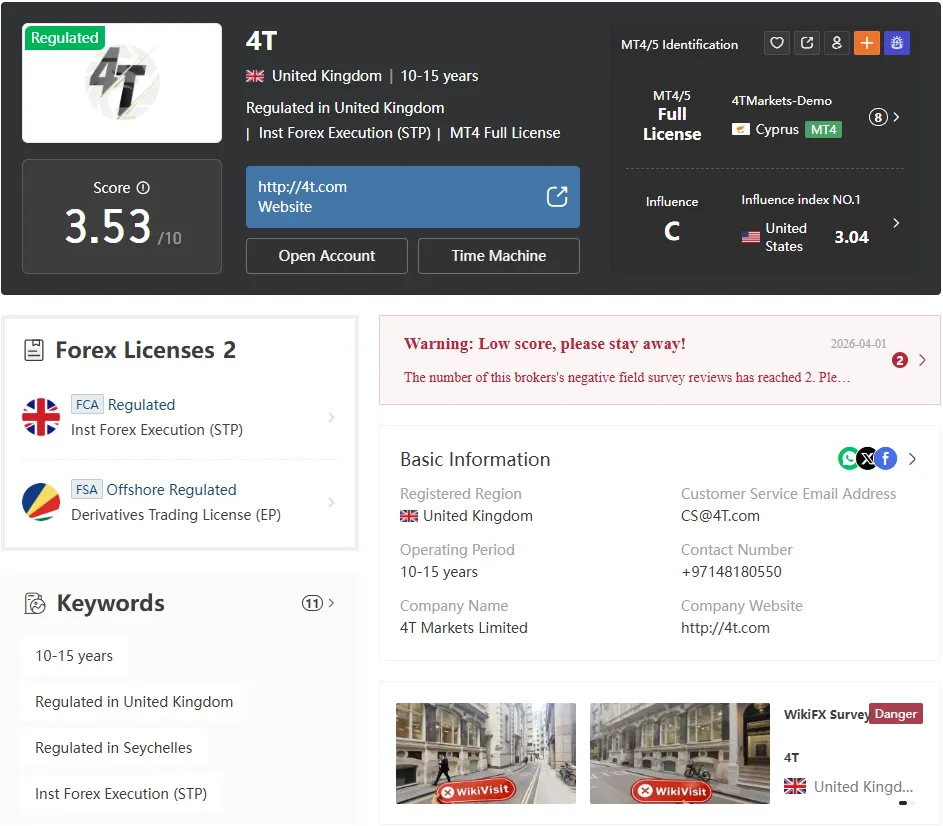The width and height of the screenshot is (943, 826).
Task: Open the 4T broker logo image
Action: click(122, 83)
